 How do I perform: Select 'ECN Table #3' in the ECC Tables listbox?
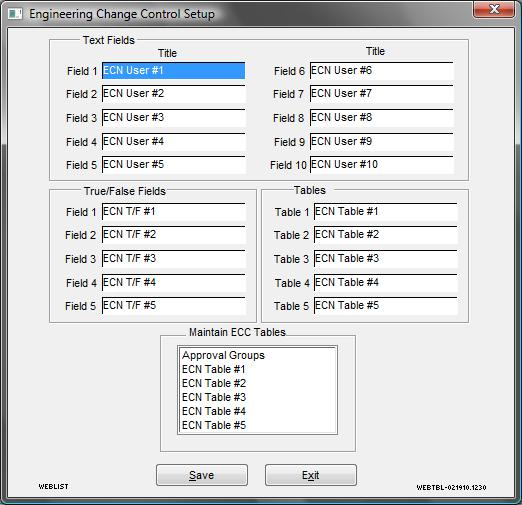point(257,397)
